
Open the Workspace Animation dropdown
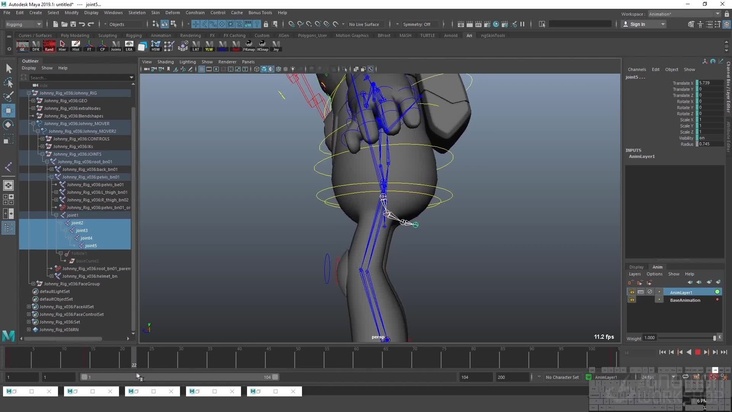682,14
